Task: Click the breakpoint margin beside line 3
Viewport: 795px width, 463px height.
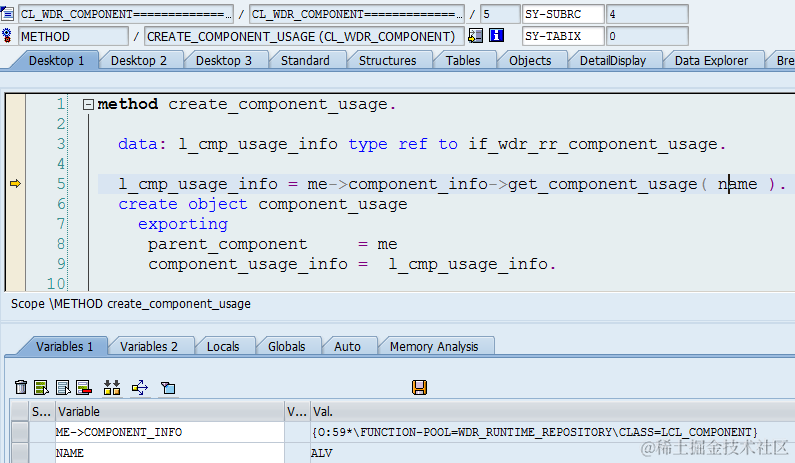Action: click(x=15, y=144)
